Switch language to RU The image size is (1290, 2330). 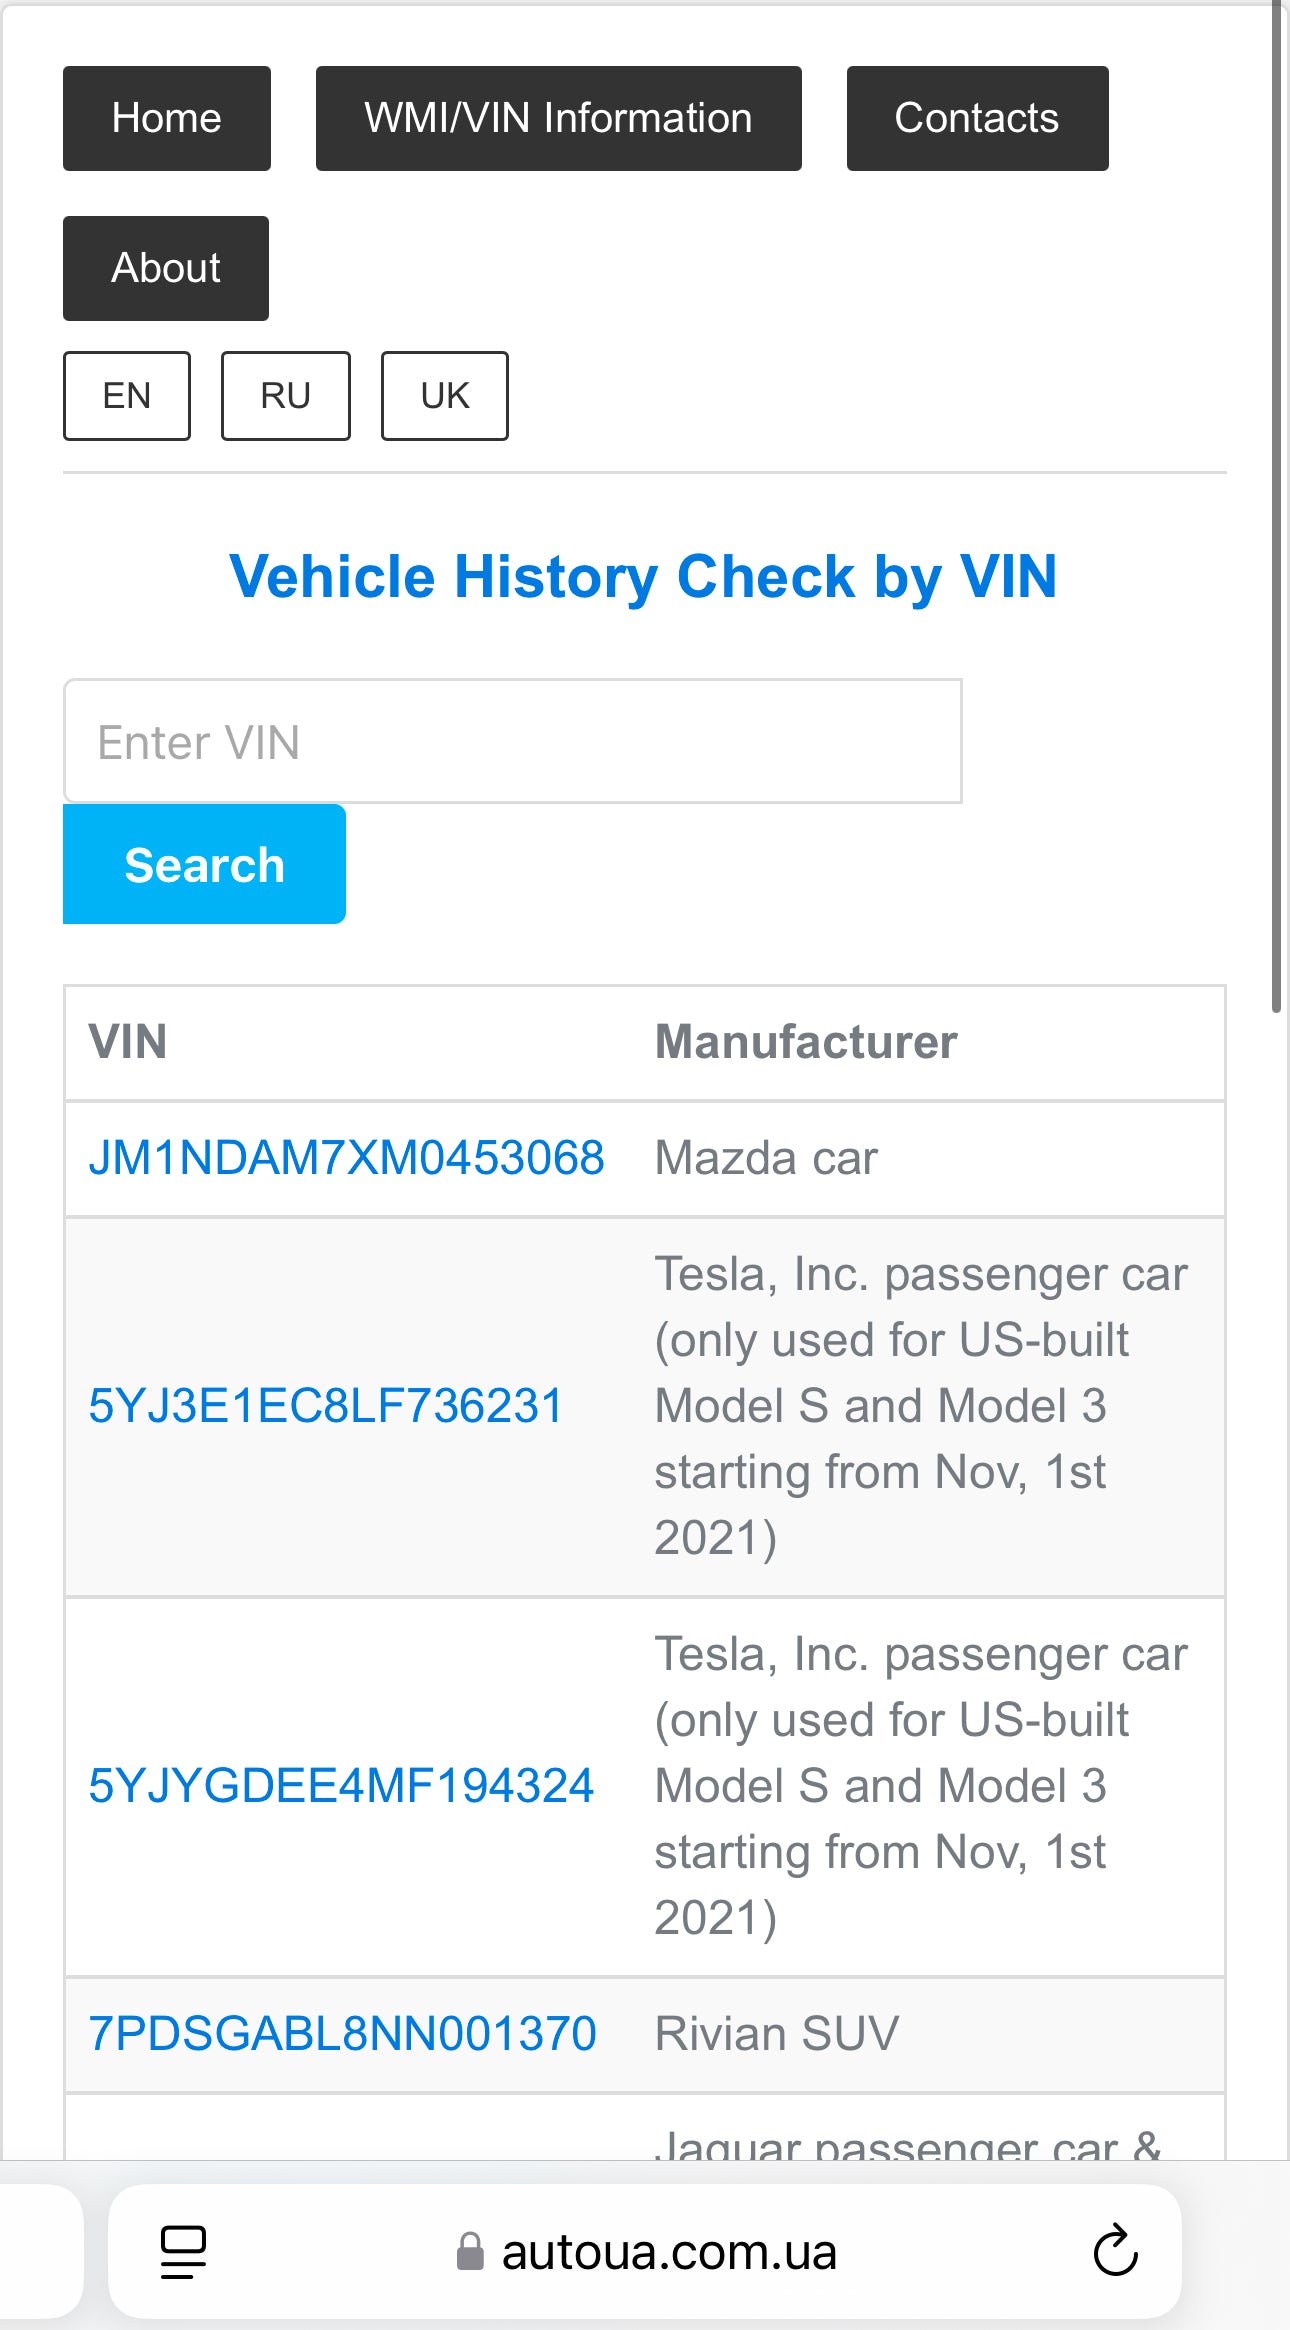coord(286,396)
